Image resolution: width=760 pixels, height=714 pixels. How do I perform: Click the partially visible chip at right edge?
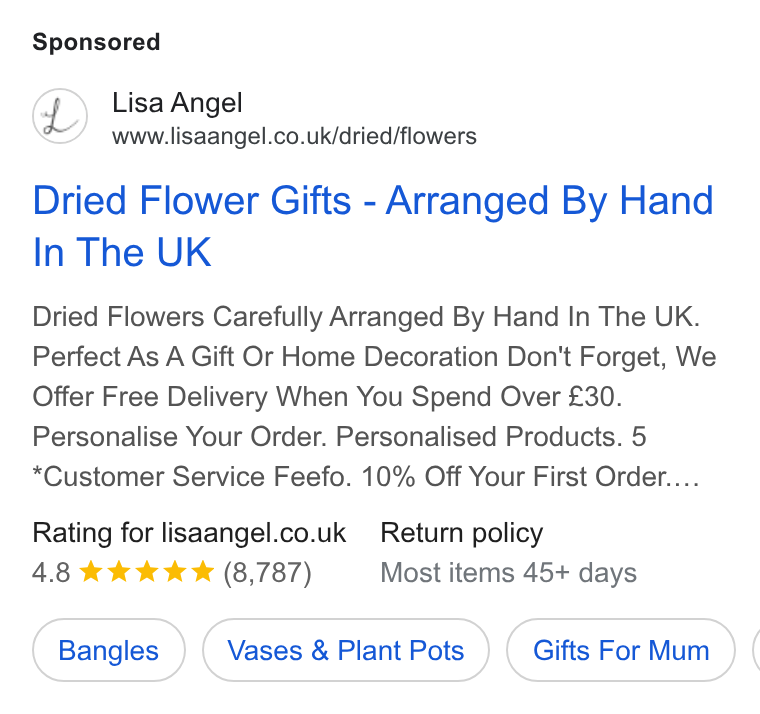coord(756,650)
